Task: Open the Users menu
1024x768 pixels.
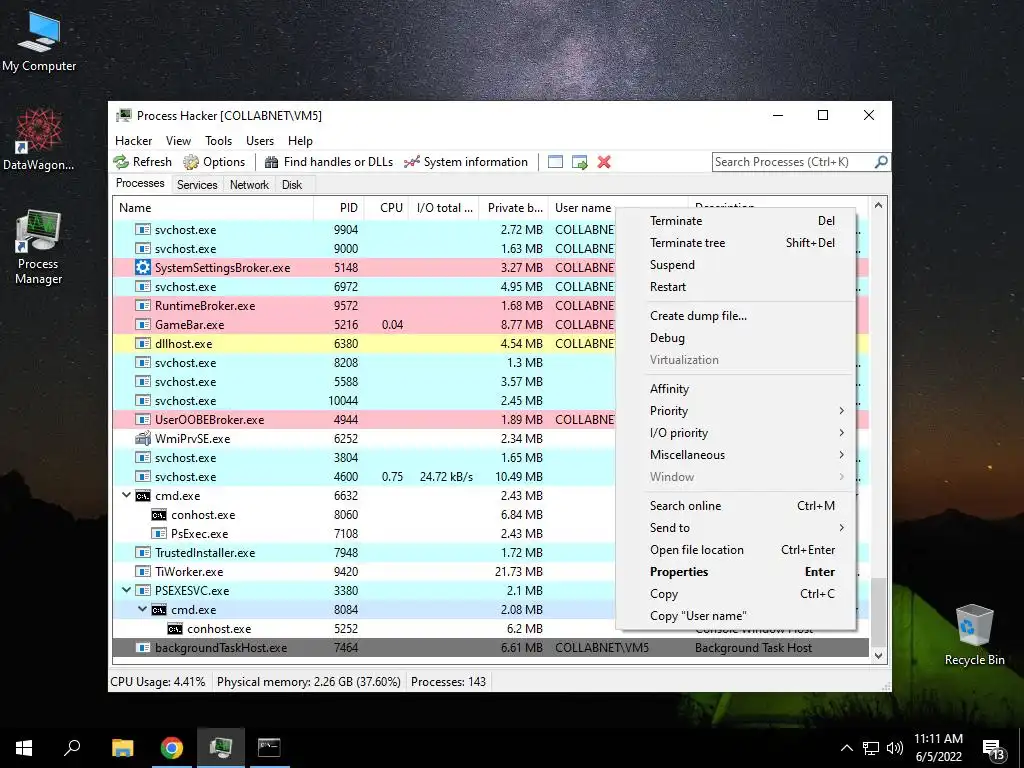Action: (x=260, y=140)
